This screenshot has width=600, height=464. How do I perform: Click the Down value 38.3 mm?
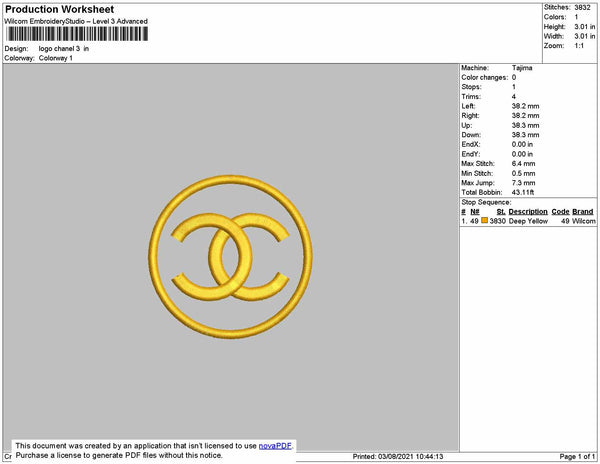(x=525, y=135)
